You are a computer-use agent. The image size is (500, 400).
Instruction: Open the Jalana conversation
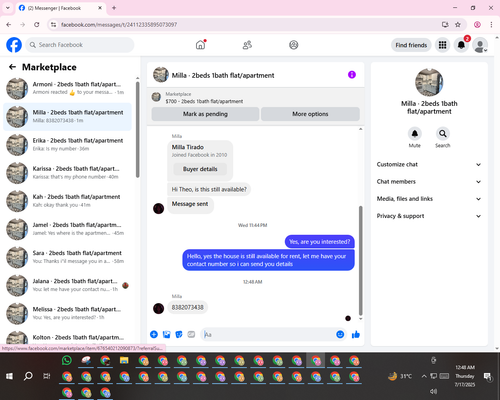(x=67, y=285)
